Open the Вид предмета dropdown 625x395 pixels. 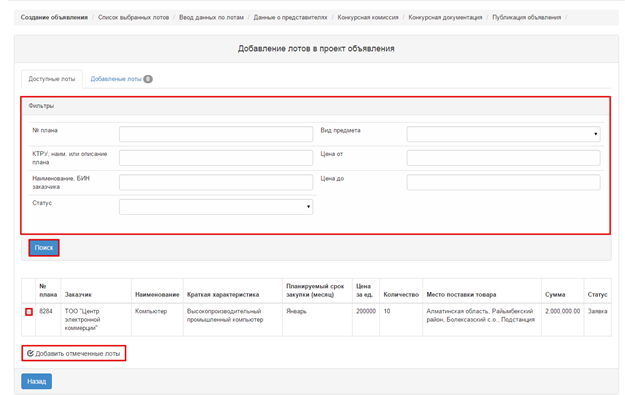(503, 134)
